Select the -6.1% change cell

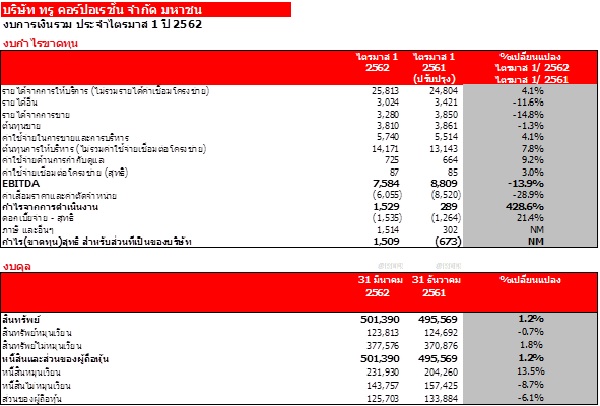pyautogui.click(x=530, y=398)
